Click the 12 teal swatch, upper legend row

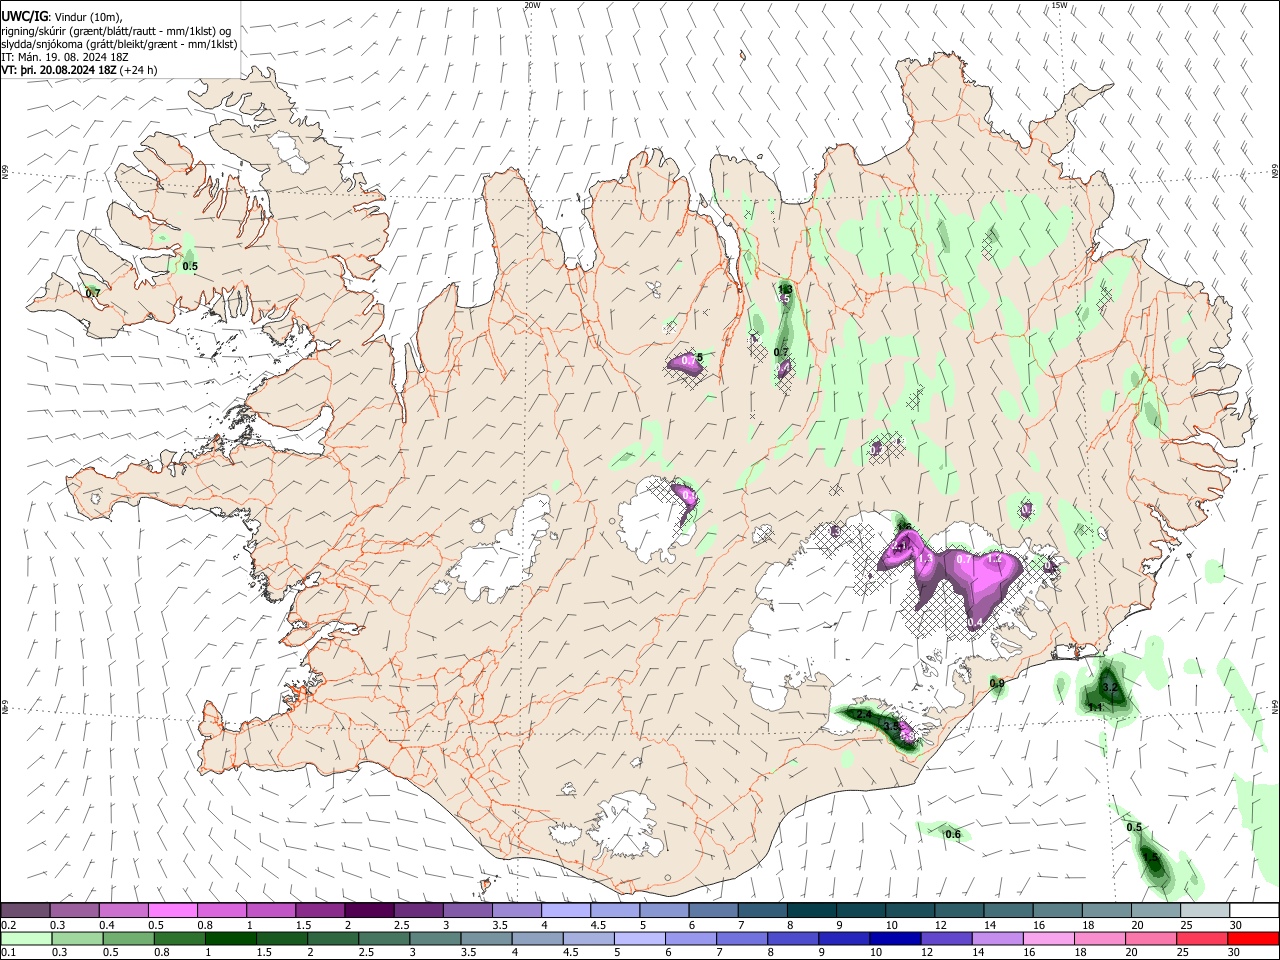(x=959, y=911)
